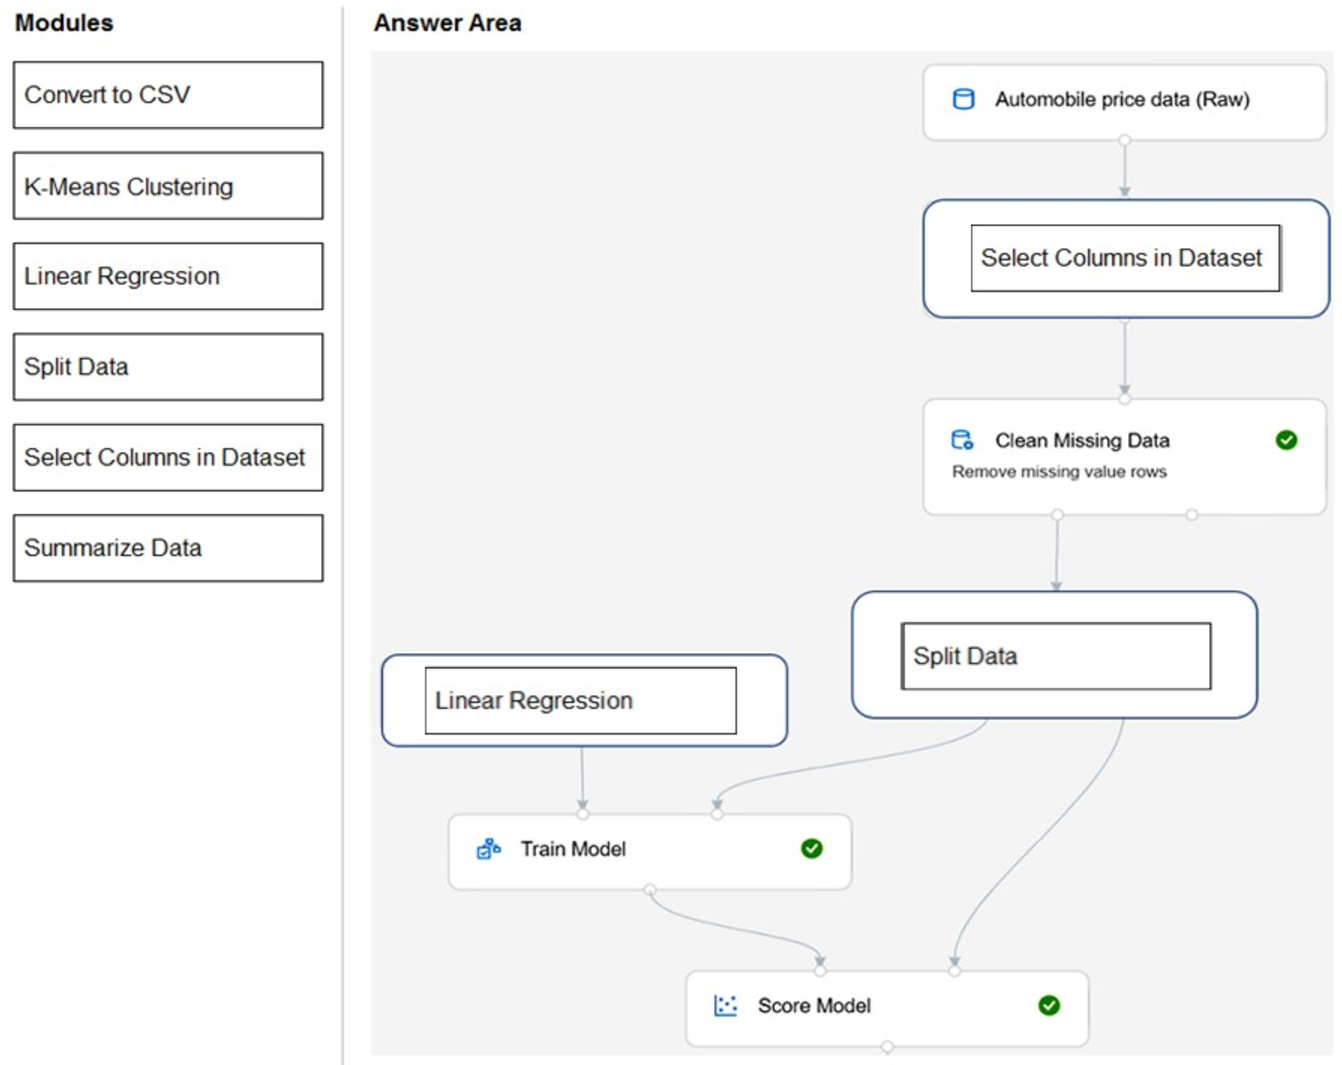Viewport: 1342px width, 1065px height.
Task: Click the Score Model scatter chart icon
Action: pos(725,1006)
